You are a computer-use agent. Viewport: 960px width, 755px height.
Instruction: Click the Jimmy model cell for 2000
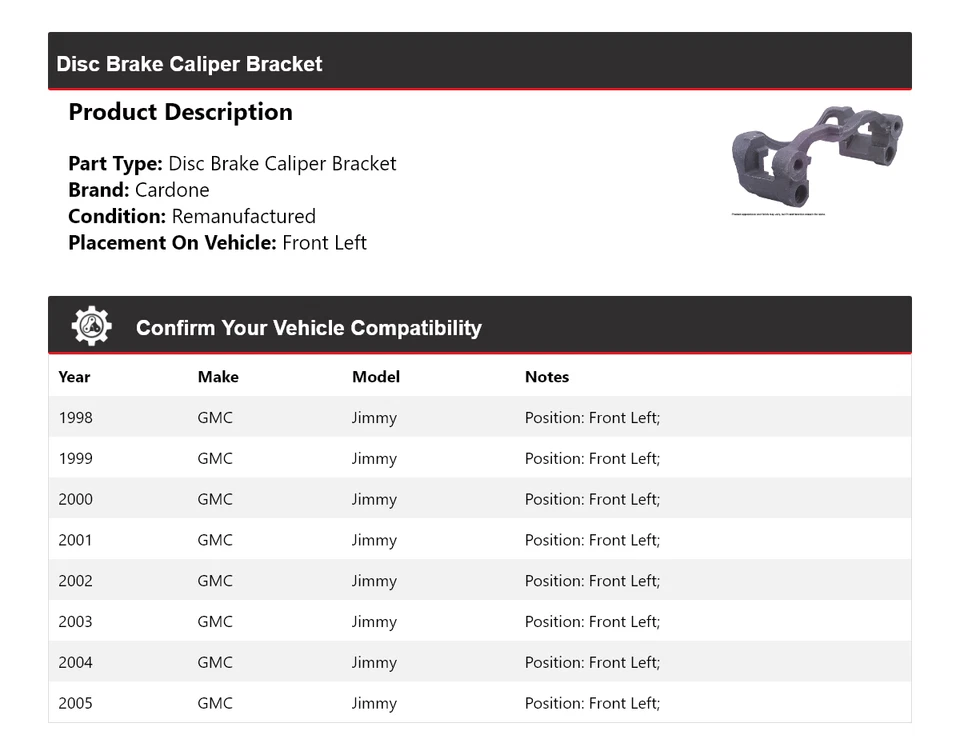(374, 499)
